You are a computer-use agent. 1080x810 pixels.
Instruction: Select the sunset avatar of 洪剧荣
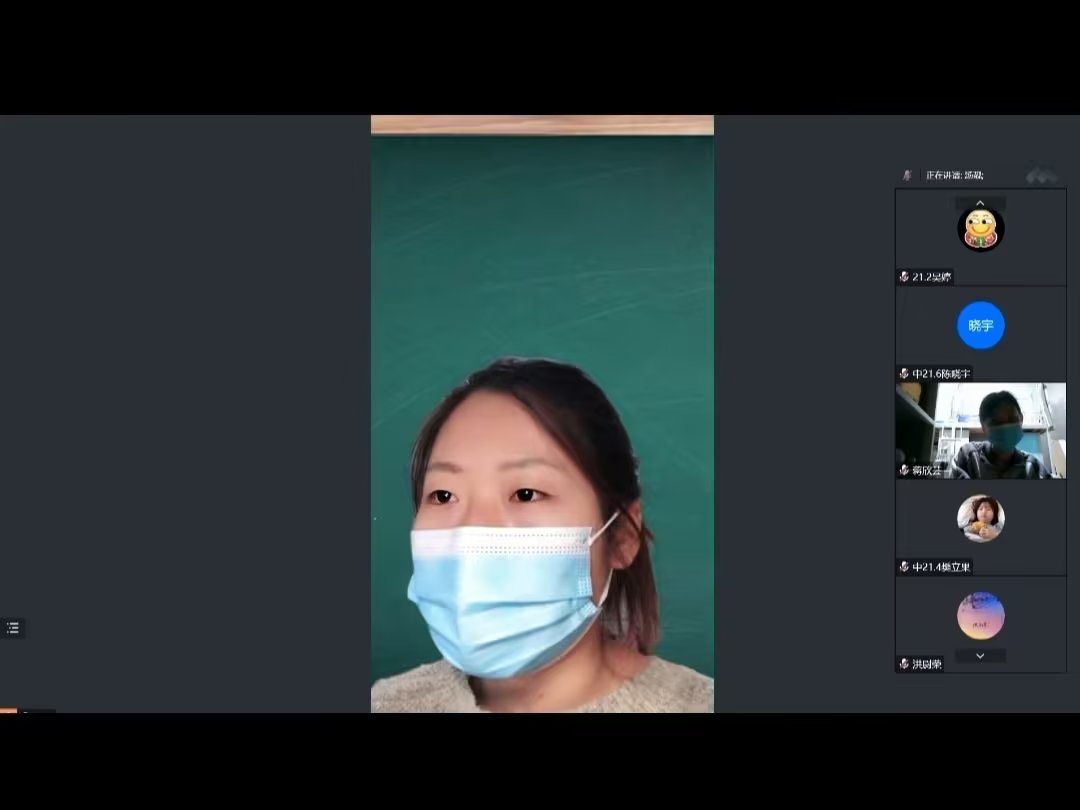pos(980,615)
